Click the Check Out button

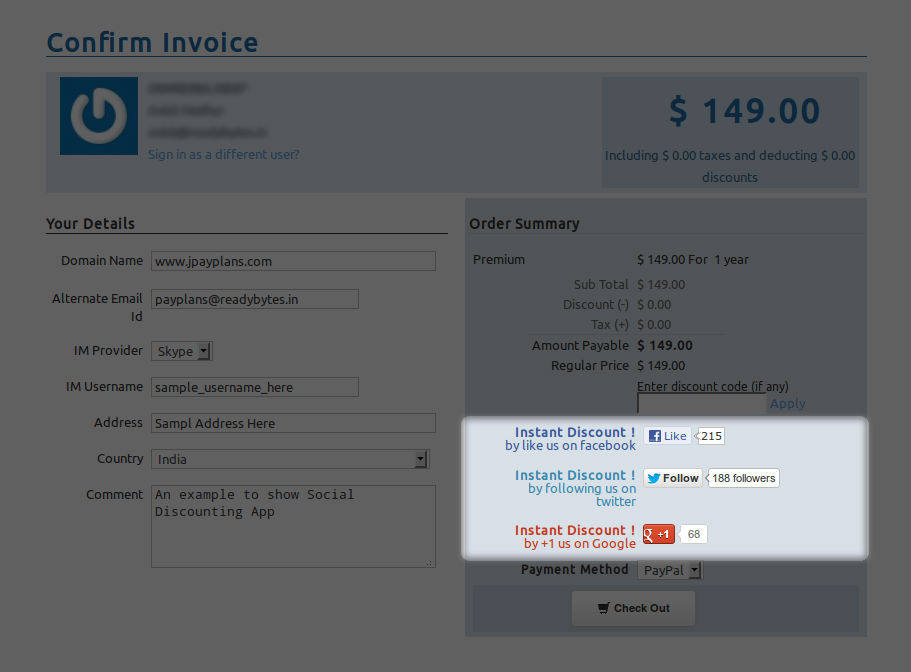click(x=633, y=608)
